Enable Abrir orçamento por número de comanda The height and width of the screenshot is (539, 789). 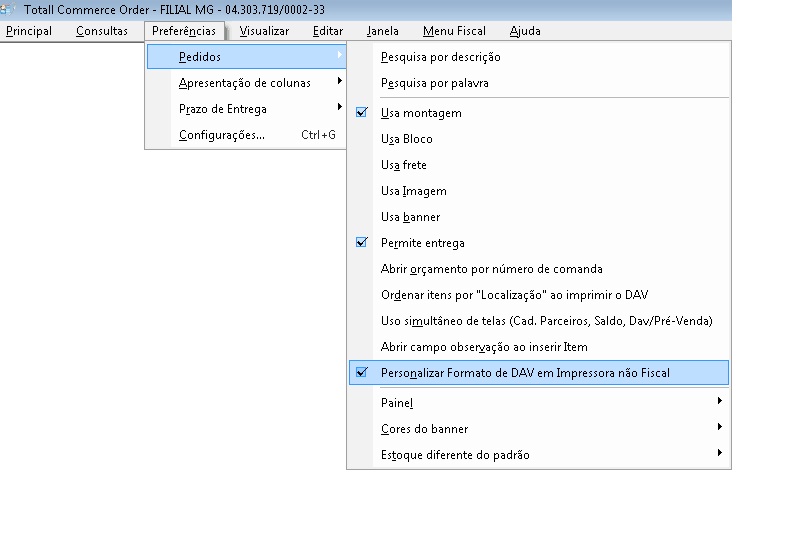pyautogui.click(x=539, y=269)
